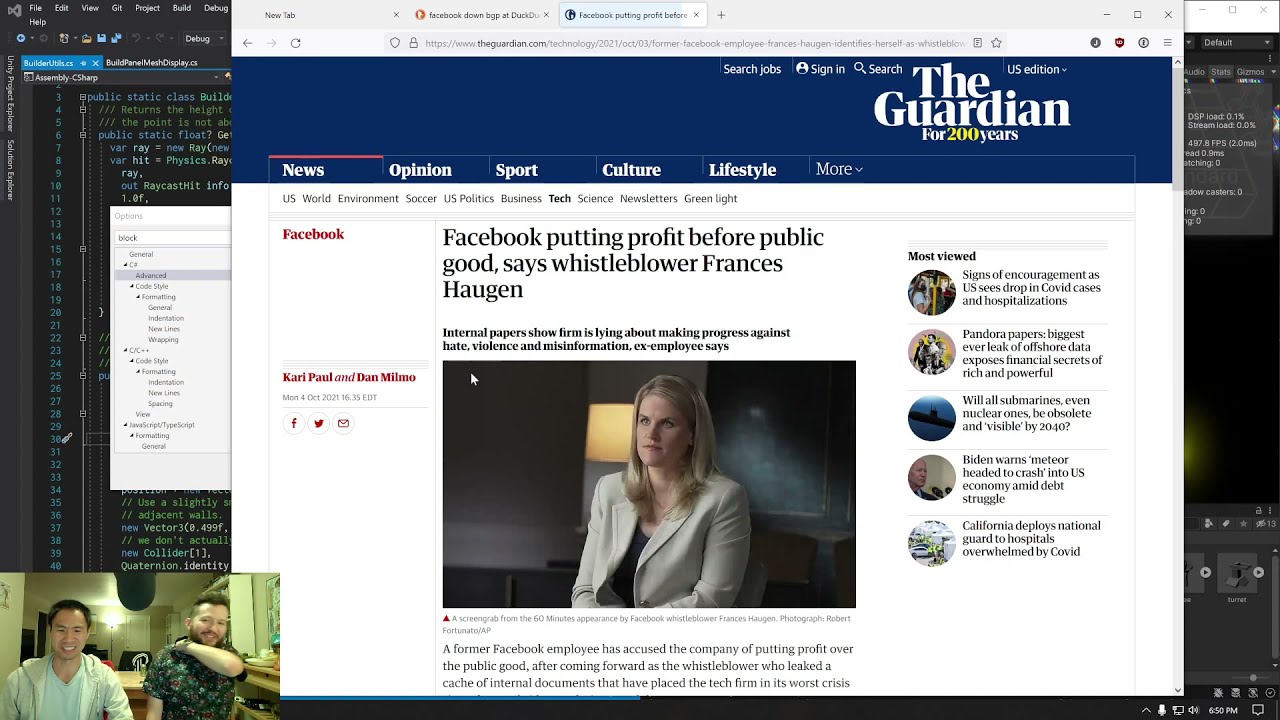
Task: Open the Debug configuration dropdown
Action: (x=205, y=38)
